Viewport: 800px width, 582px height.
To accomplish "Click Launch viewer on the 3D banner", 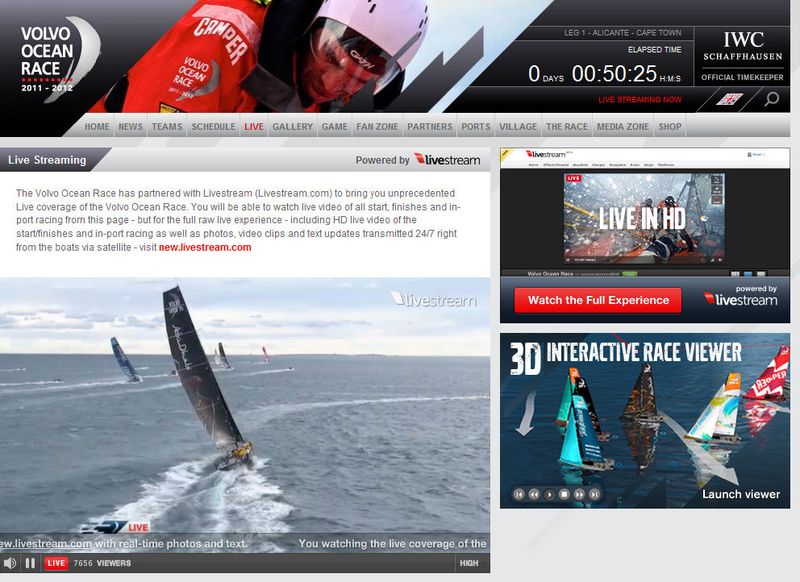I will point(741,494).
